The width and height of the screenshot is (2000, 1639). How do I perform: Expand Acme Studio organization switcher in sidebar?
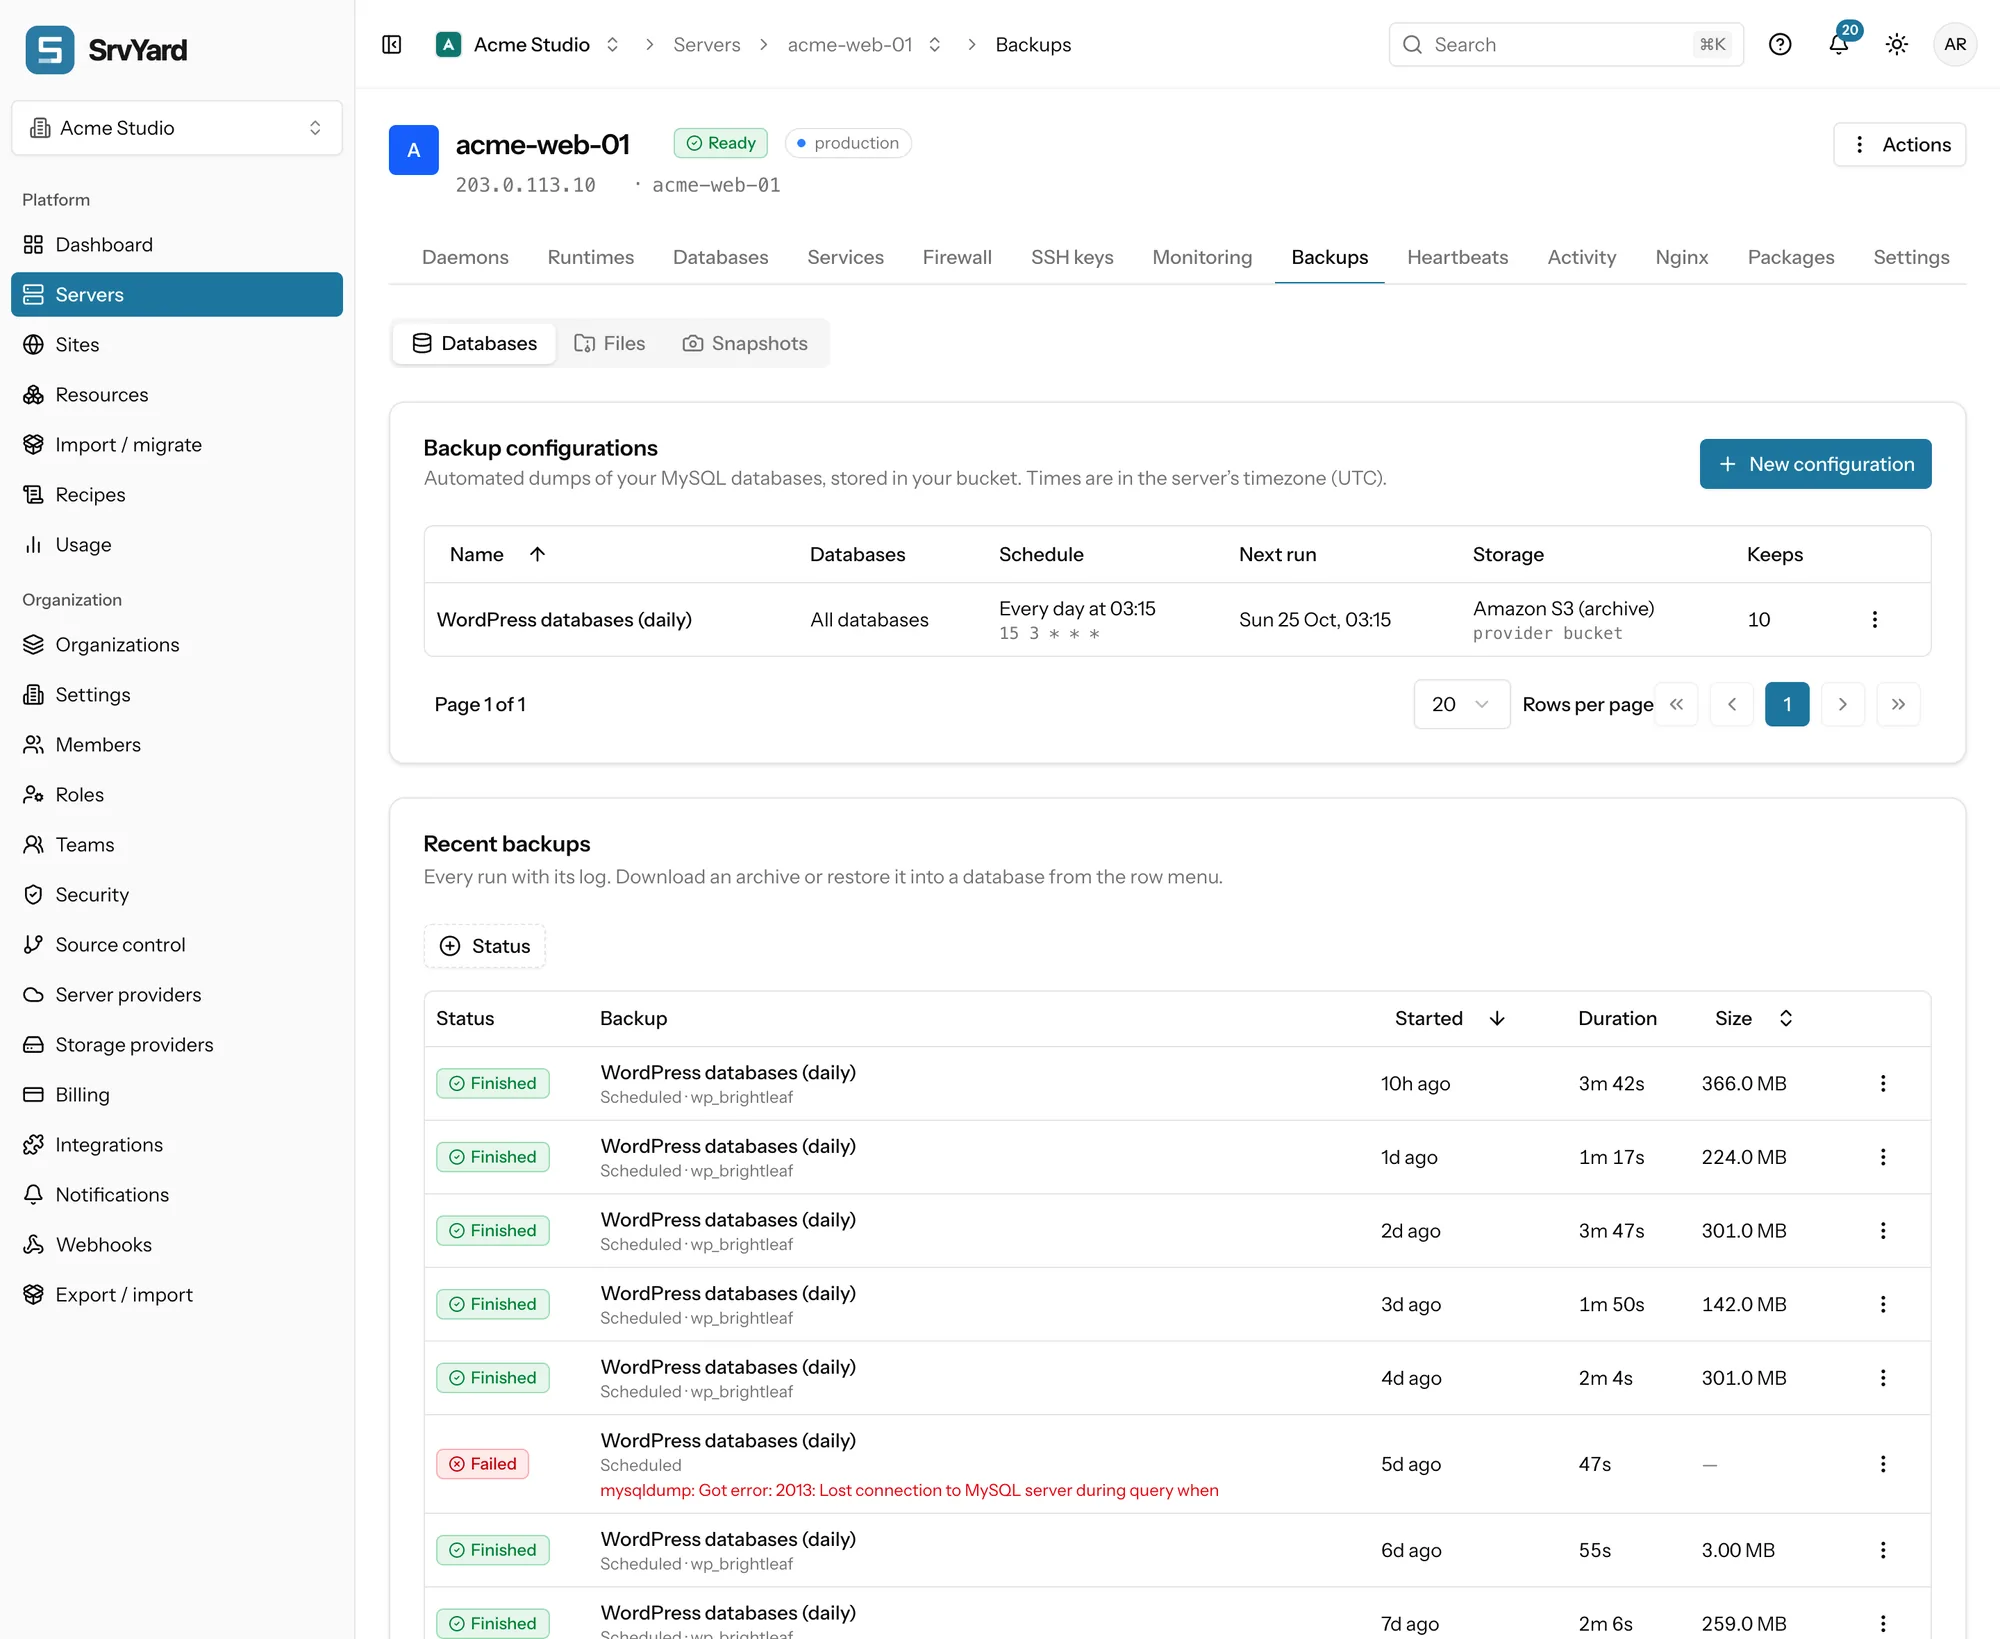tap(177, 128)
